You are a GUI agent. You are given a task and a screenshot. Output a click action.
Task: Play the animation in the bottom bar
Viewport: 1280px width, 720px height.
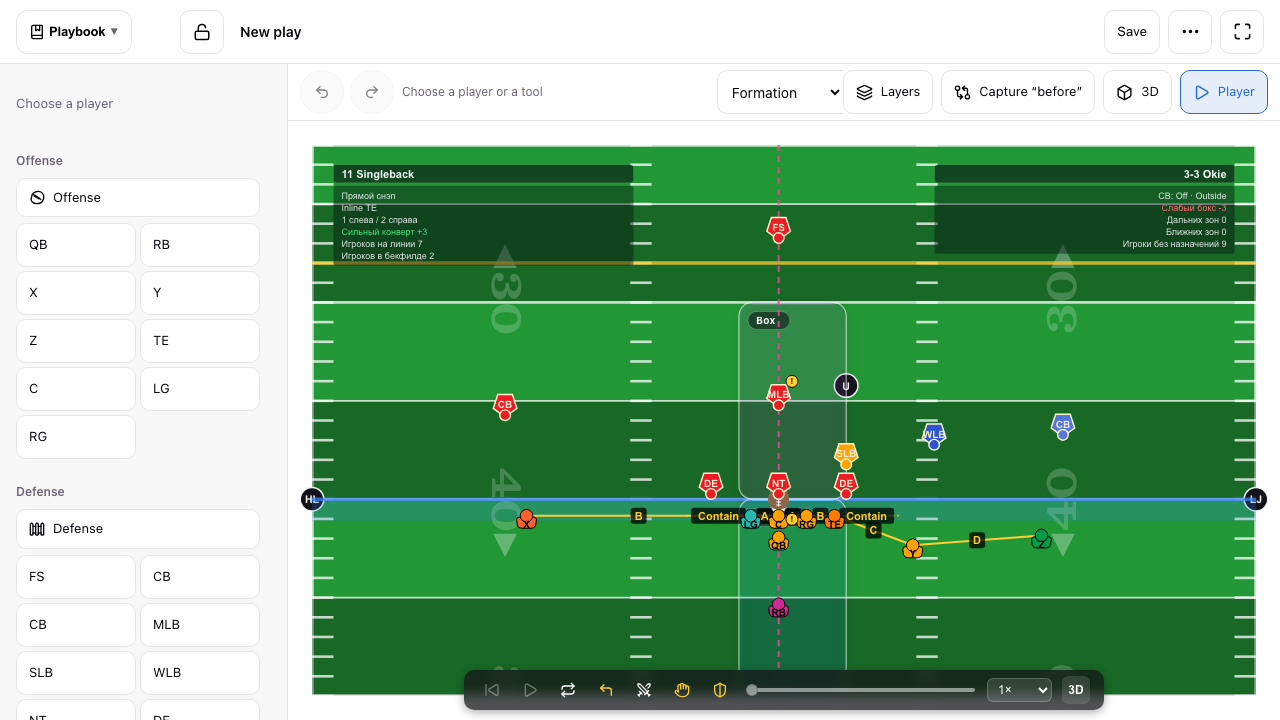(x=530, y=690)
